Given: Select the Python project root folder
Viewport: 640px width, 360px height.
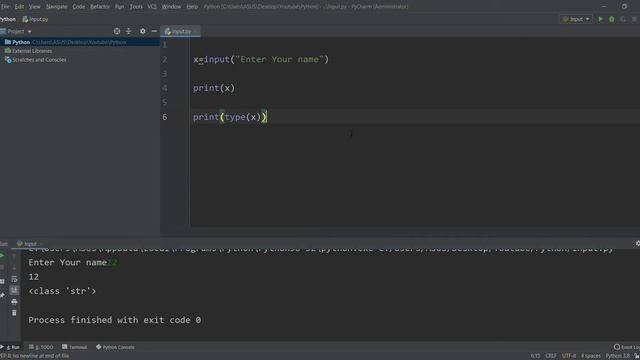Looking at the screenshot, I should pyautogui.click(x=80, y=42).
